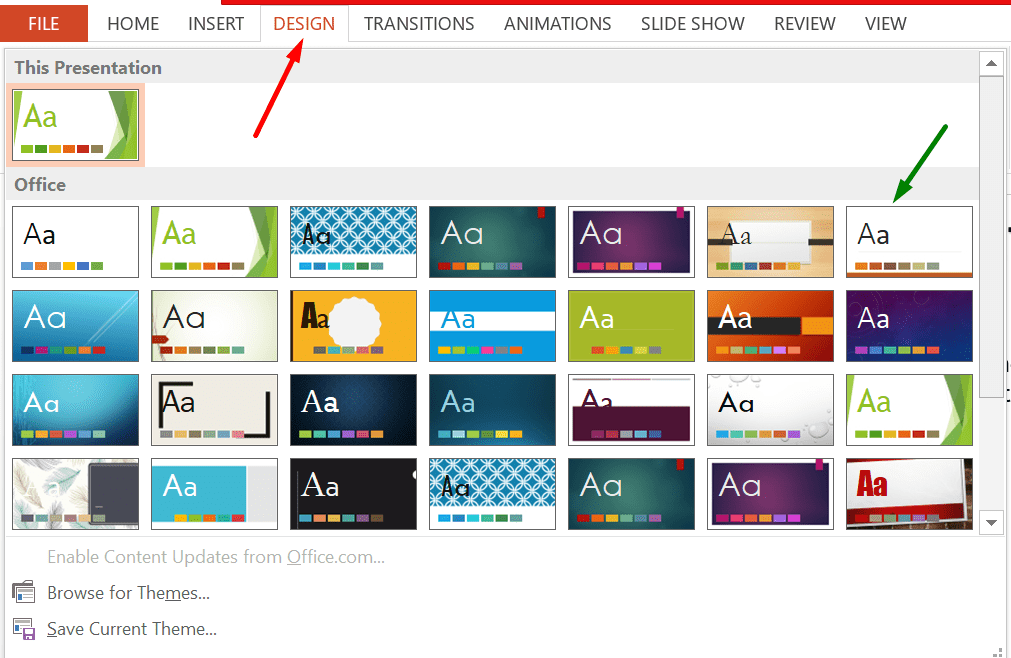The image size is (1011, 658).
Task: Go to the SLIDE SHOW tab
Action: point(692,24)
